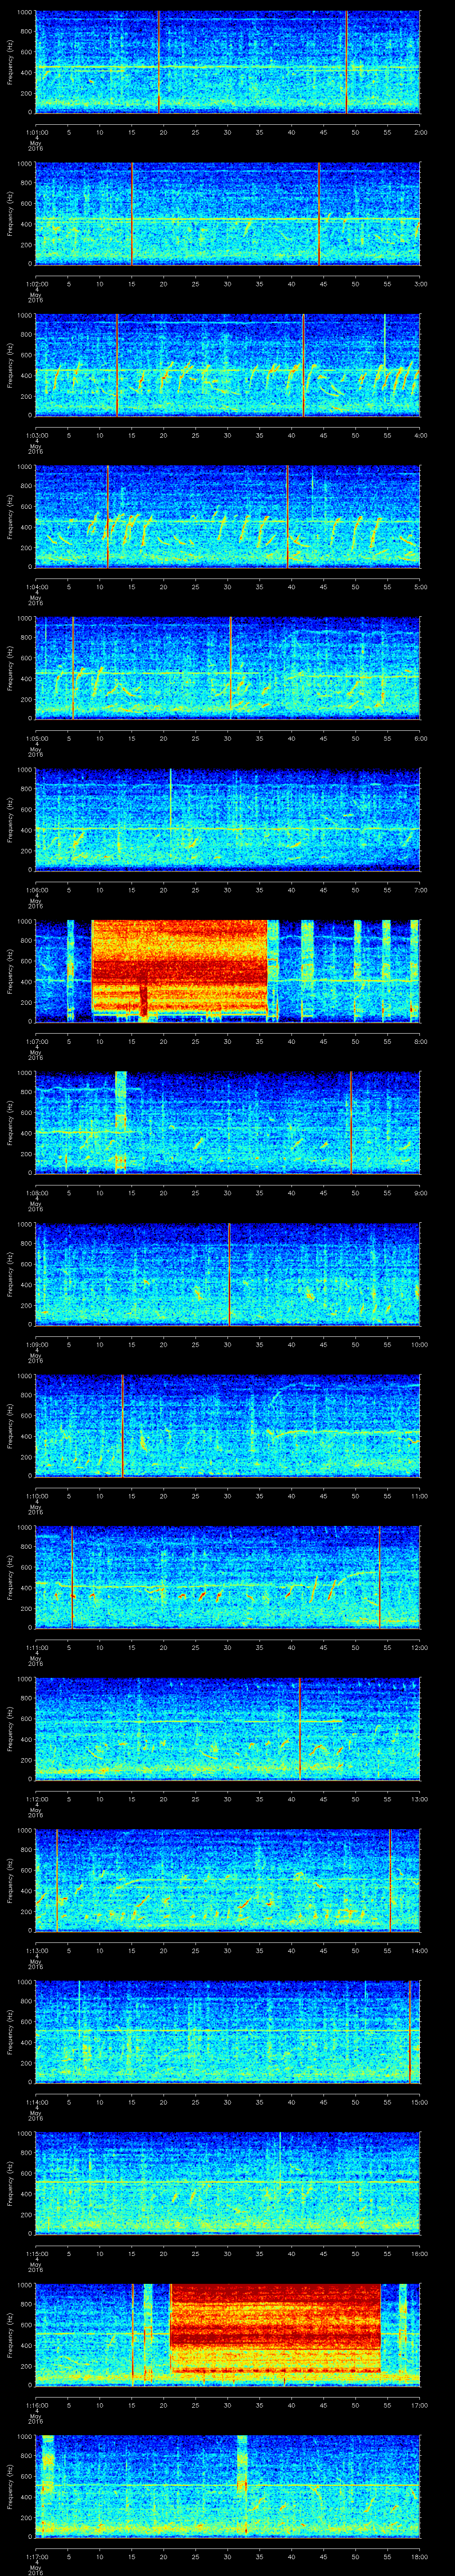
Task: Click the 1:07:00 start time label
Action: (36, 1043)
